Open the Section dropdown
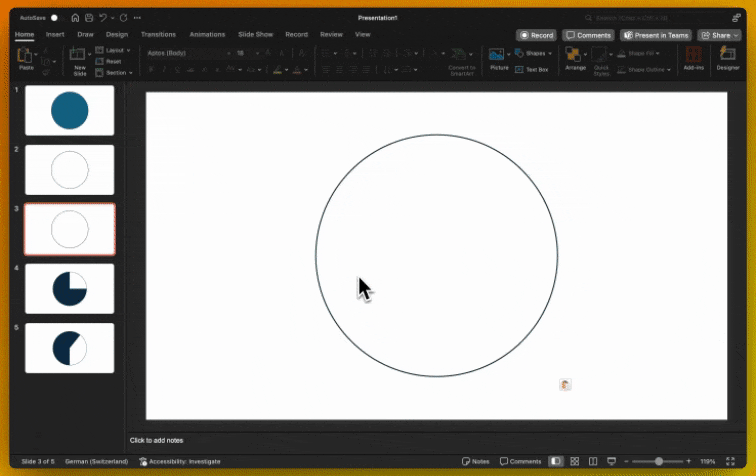Screen dimensions: 756x476 tap(114, 73)
